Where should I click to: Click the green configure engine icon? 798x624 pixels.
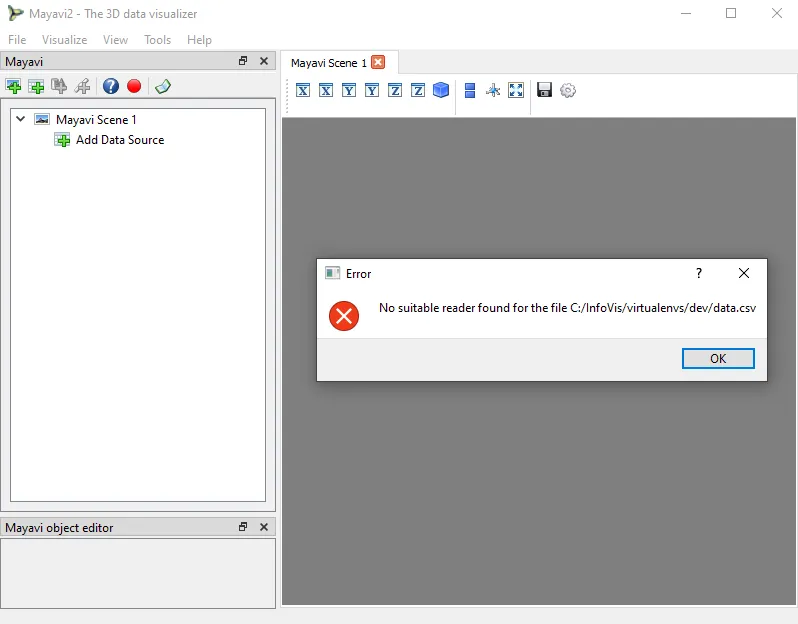[163, 87]
